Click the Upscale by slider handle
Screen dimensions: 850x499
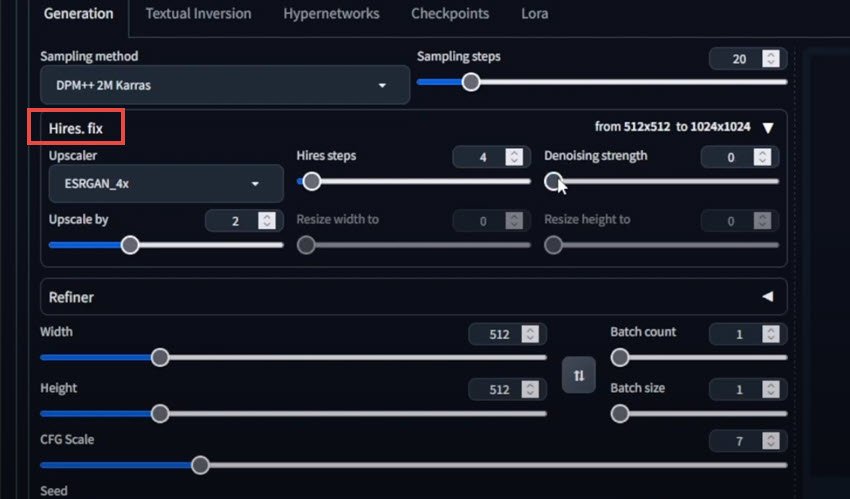(x=130, y=245)
